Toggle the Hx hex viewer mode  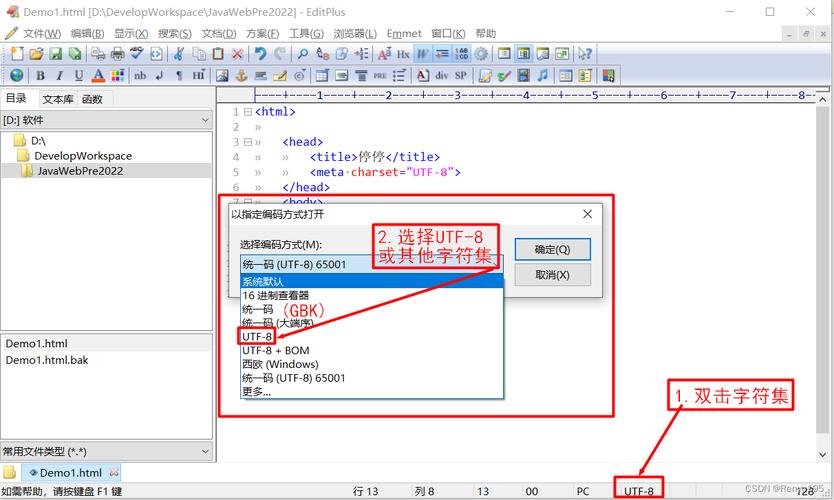(x=403, y=53)
